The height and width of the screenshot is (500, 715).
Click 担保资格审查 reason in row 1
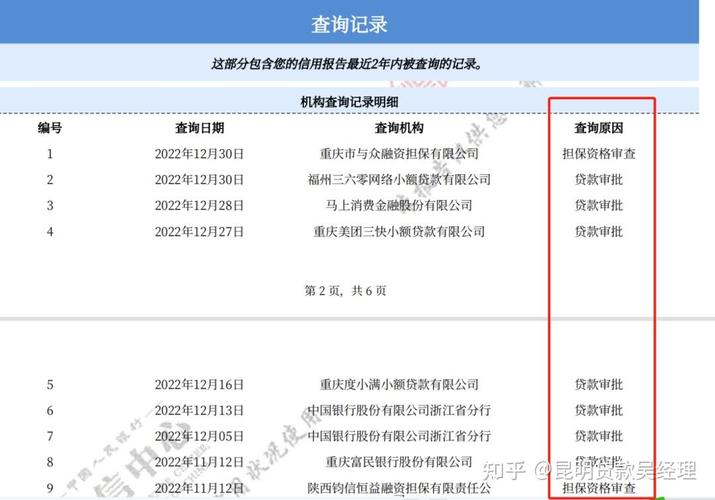pyautogui.click(x=598, y=154)
